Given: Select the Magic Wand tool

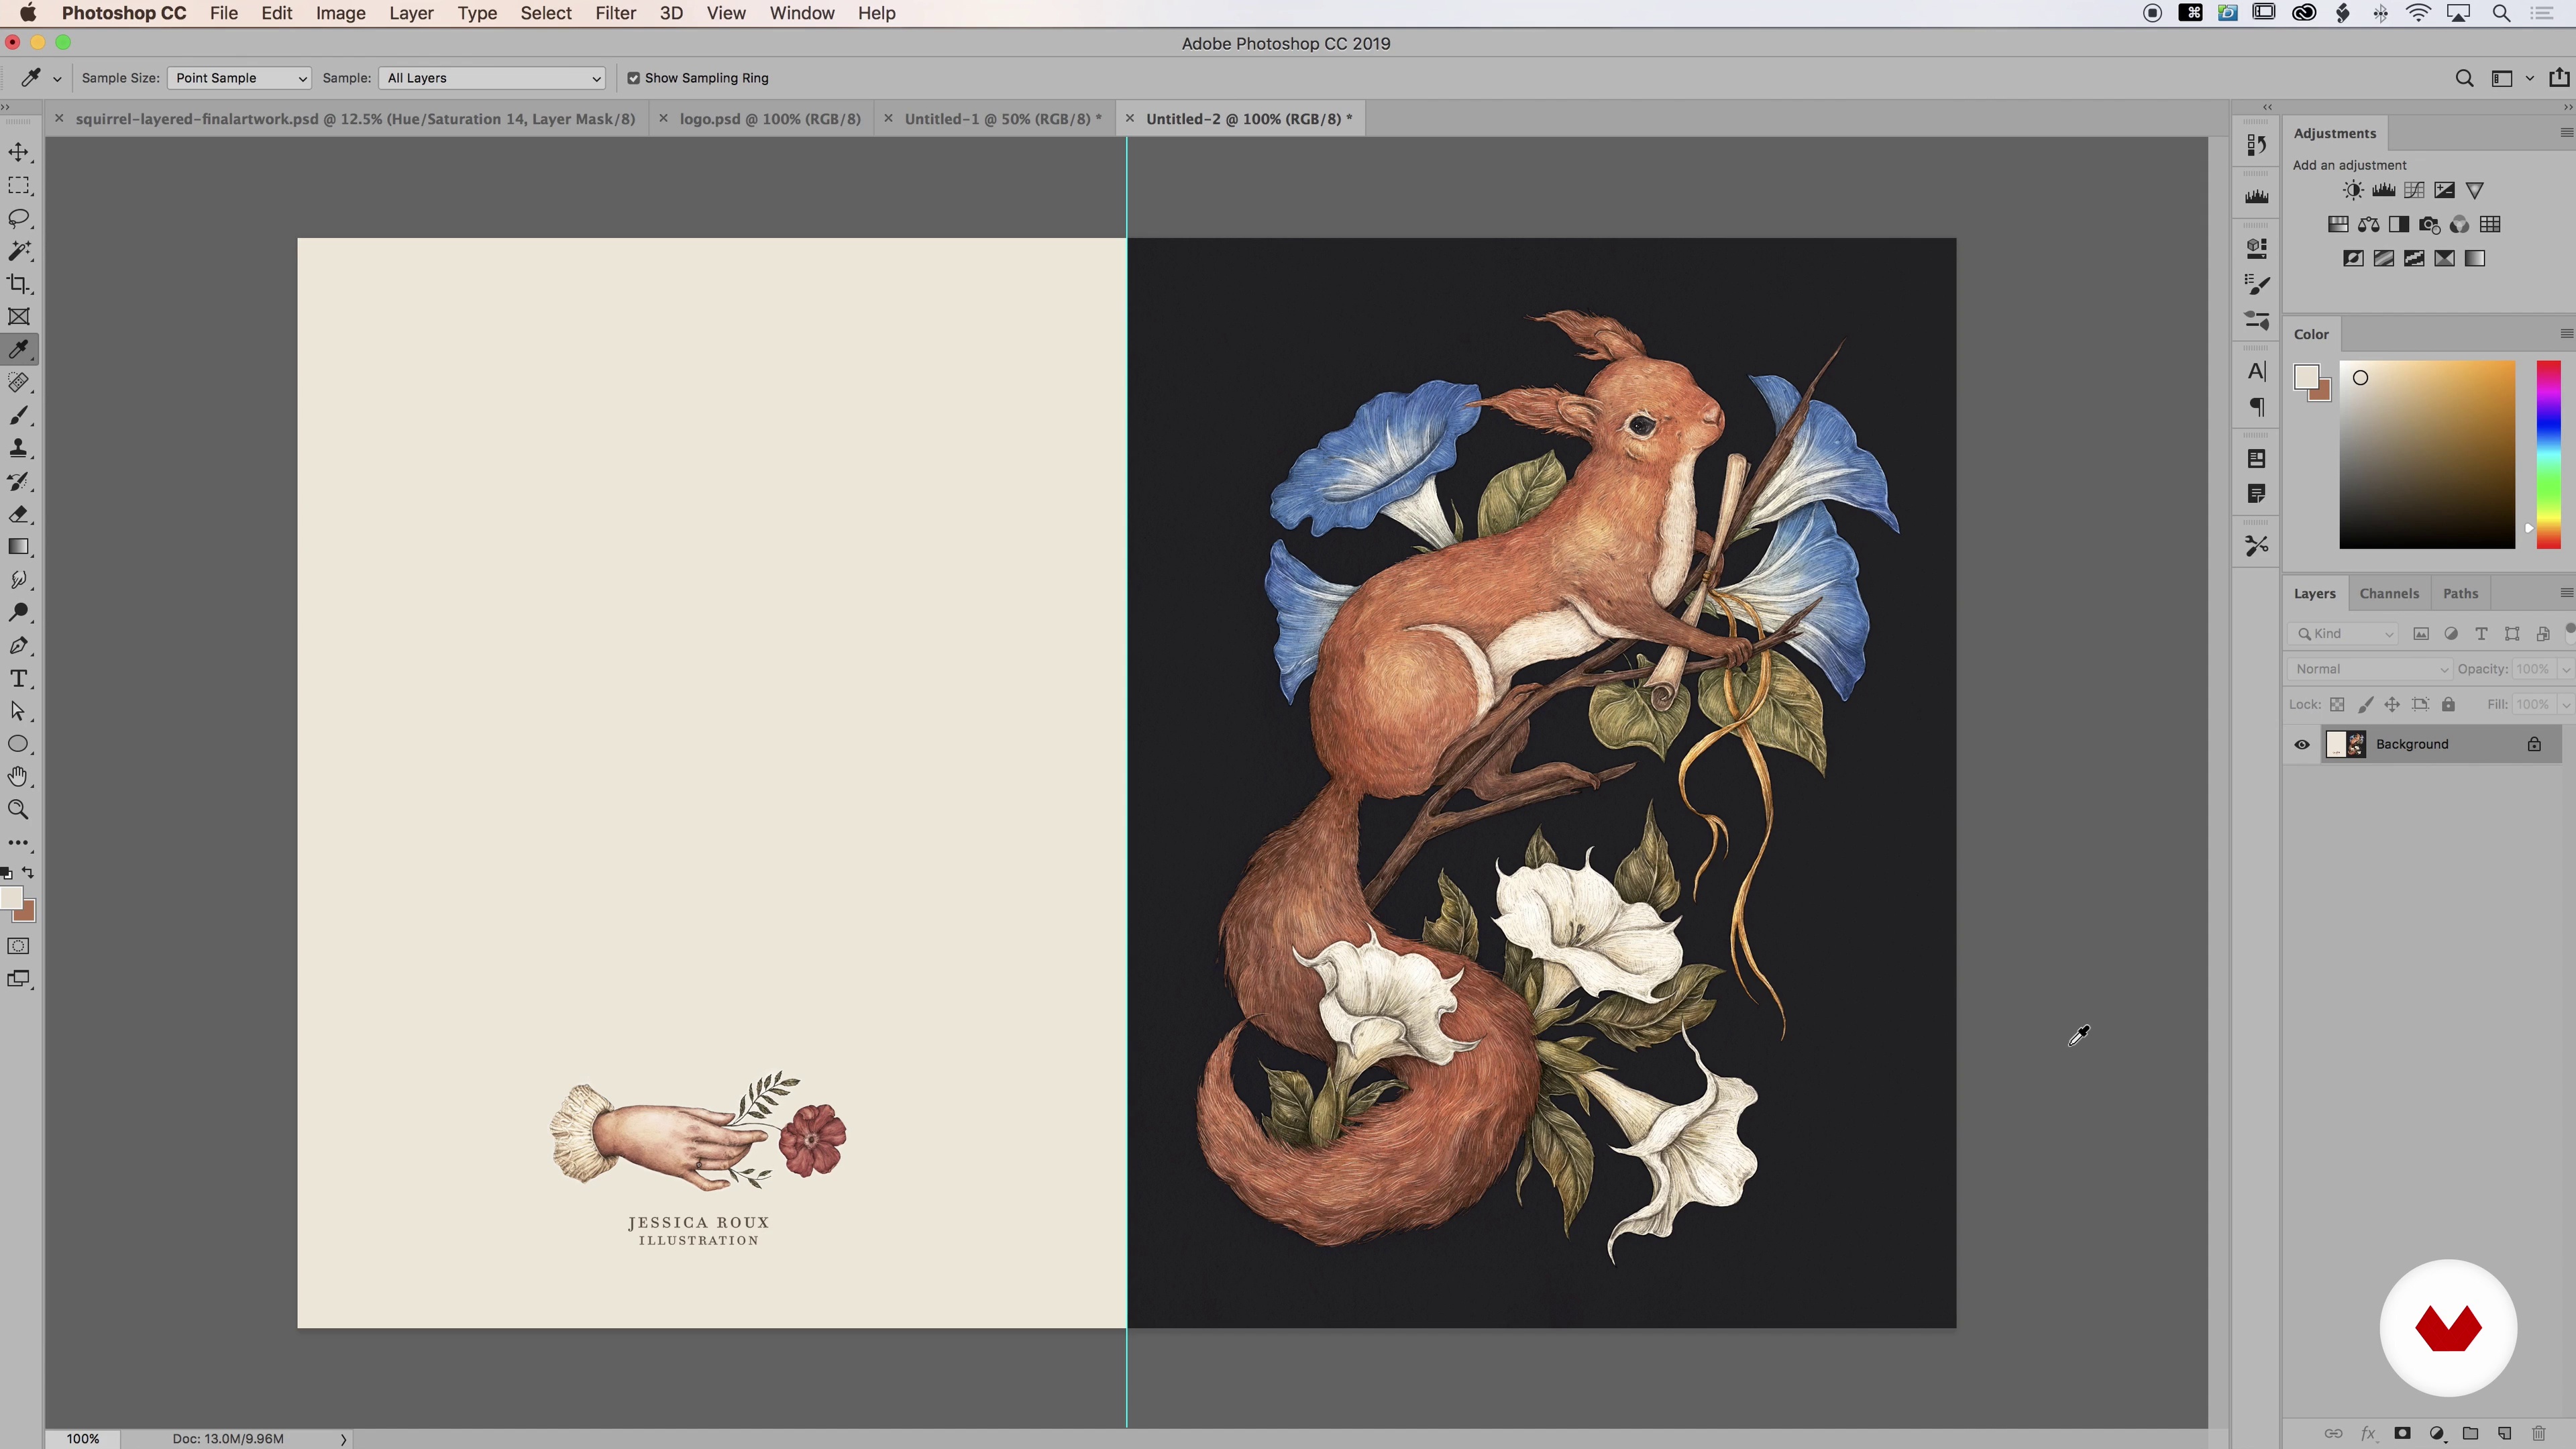Looking at the screenshot, I should (19, 251).
